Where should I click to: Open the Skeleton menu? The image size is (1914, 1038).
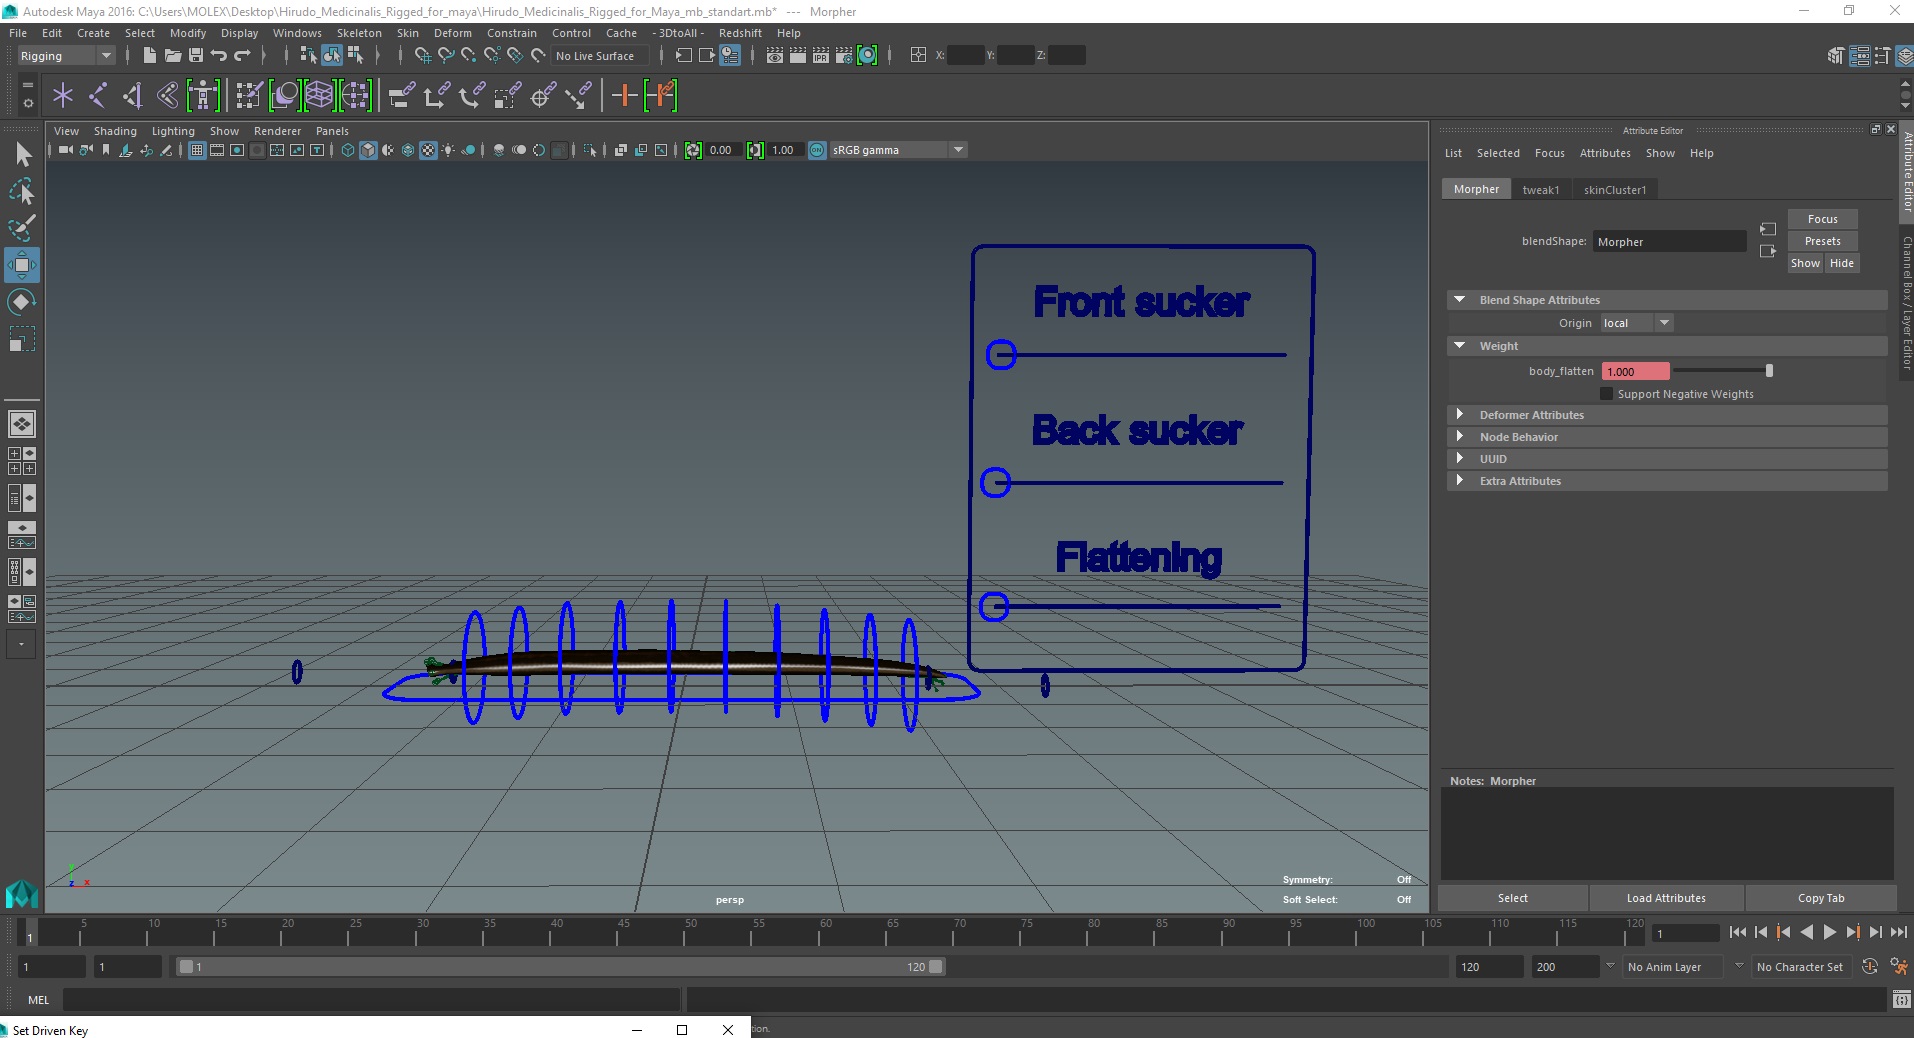click(x=358, y=33)
